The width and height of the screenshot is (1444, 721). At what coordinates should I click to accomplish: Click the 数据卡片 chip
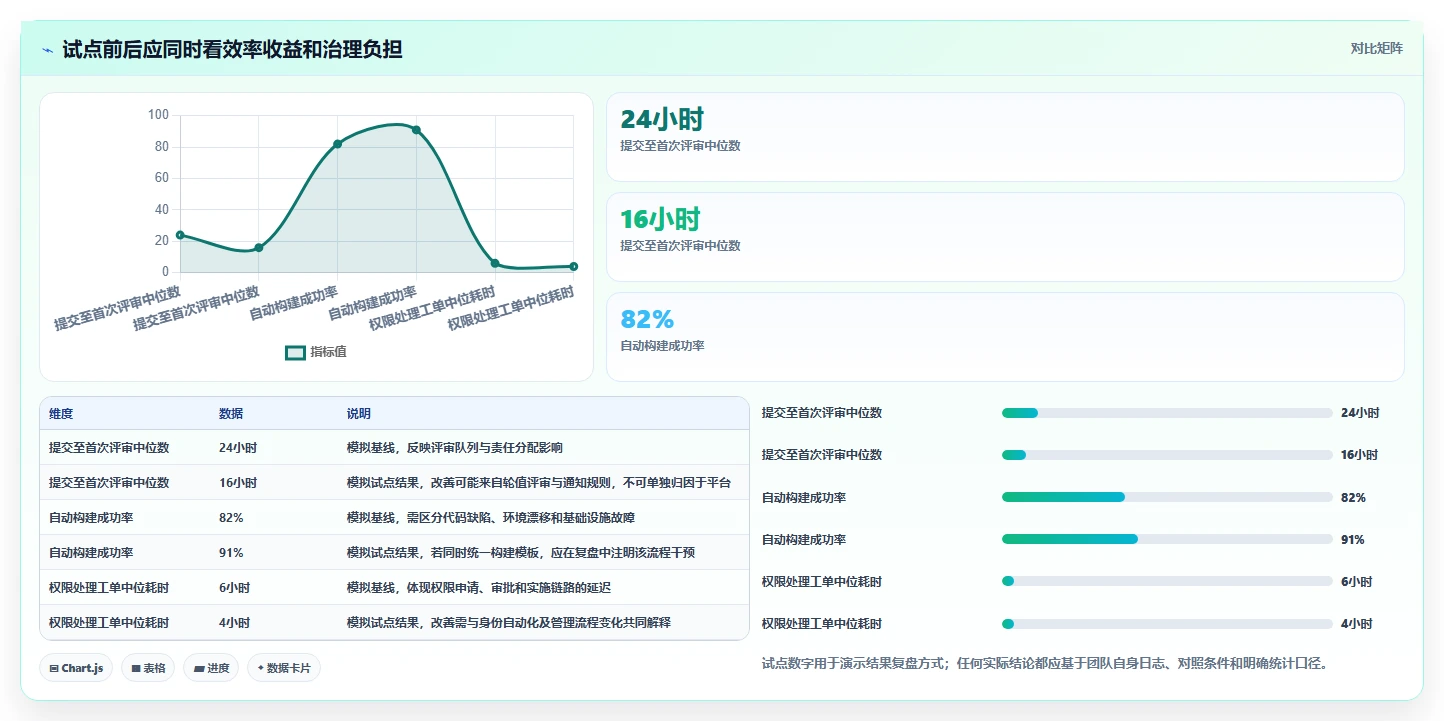284,668
